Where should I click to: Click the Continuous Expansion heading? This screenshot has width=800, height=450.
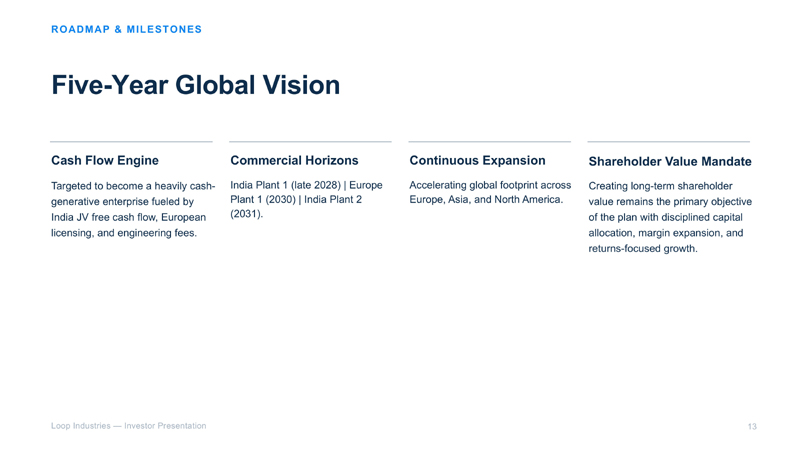coord(477,160)
